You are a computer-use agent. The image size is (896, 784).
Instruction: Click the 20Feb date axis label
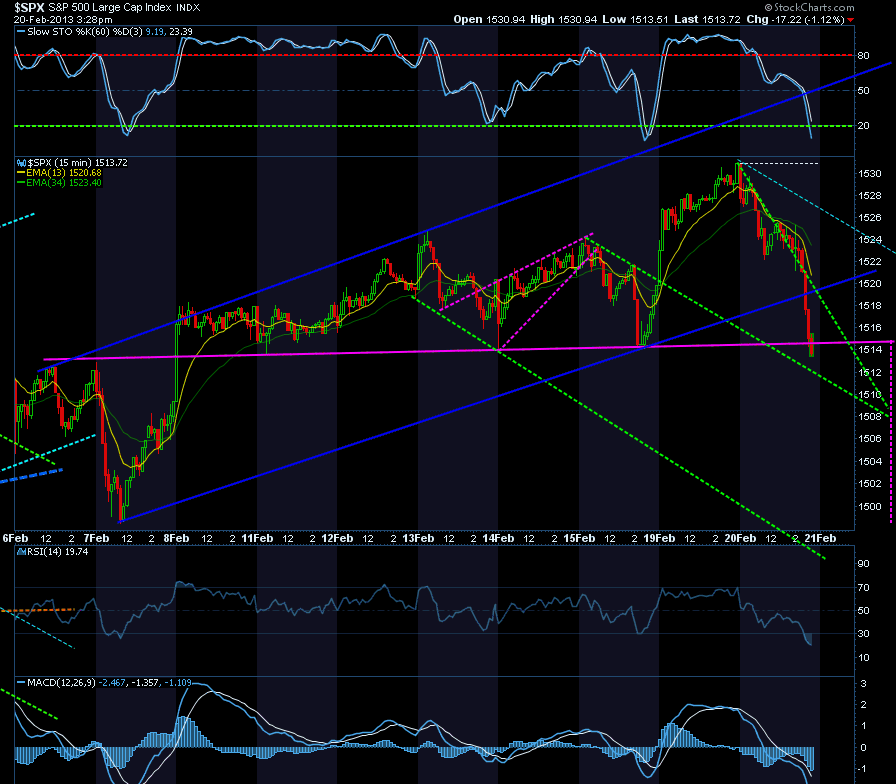[x=740, y=538]
